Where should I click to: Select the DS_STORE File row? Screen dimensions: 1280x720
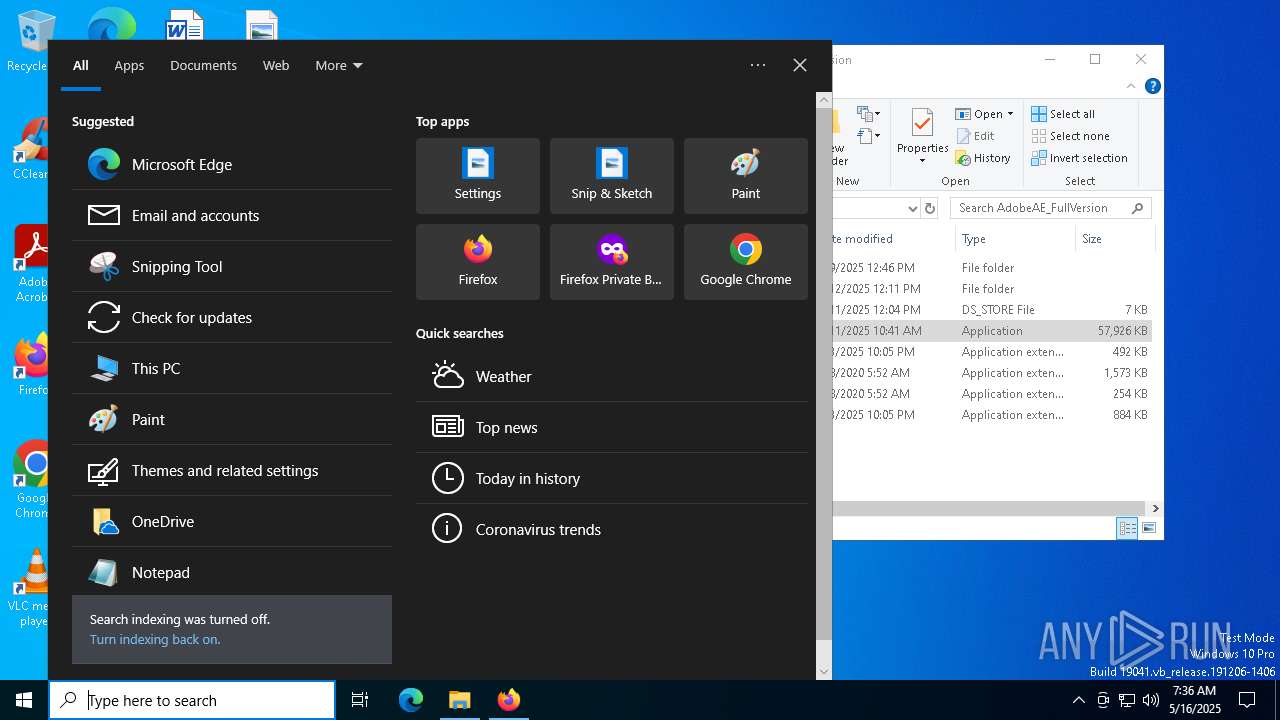[x=992, y=310]
